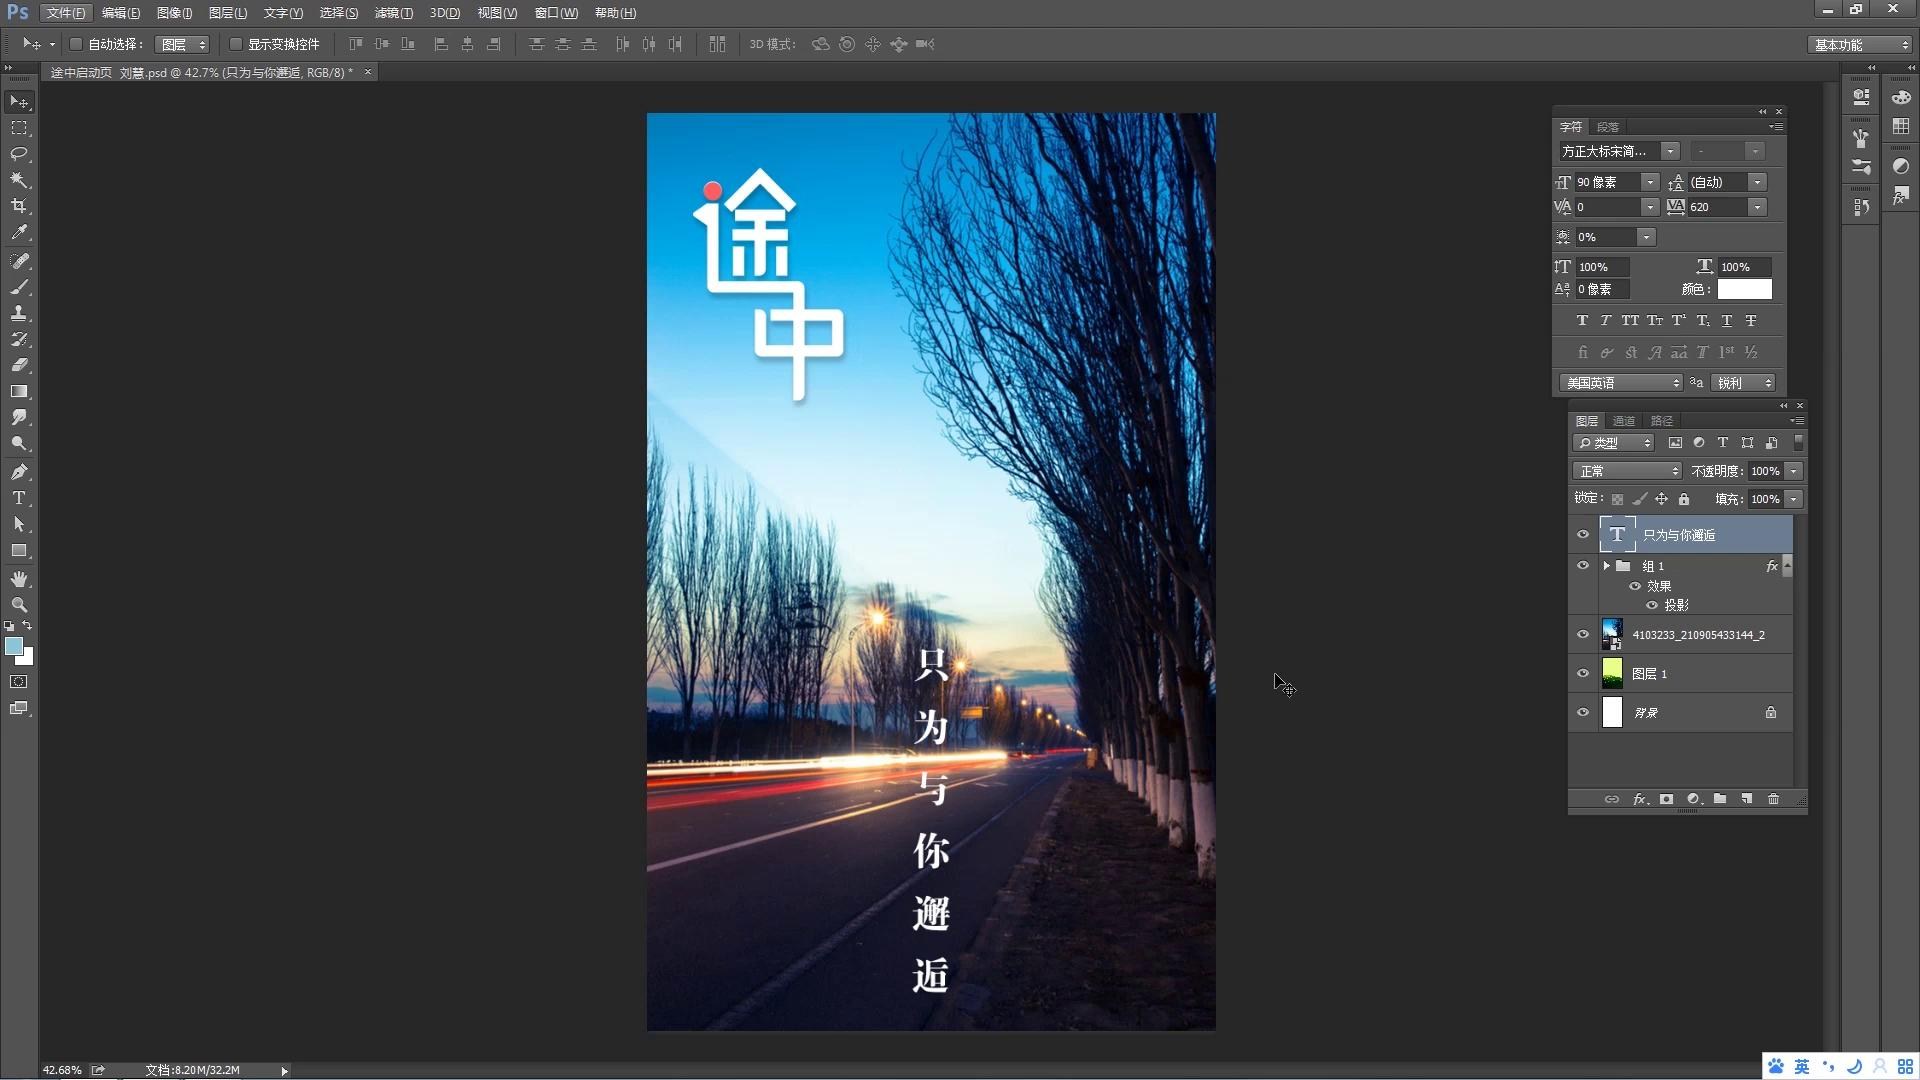Open the 滤镜 menu

(x=392, y=13)
